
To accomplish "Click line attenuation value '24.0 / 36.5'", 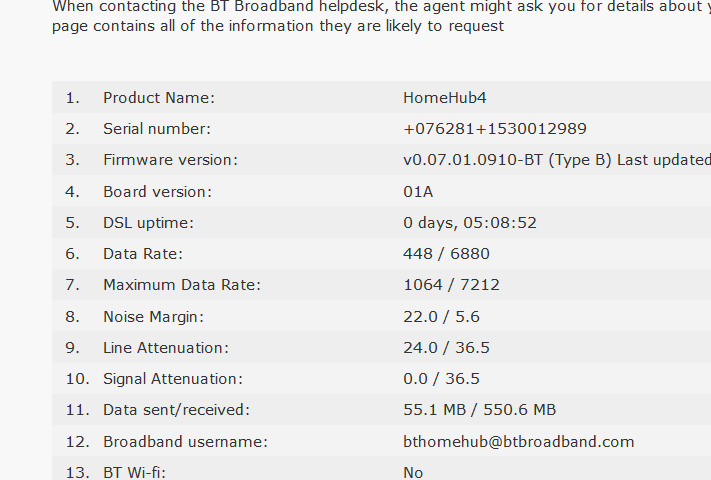I will [x=446, y=348].
